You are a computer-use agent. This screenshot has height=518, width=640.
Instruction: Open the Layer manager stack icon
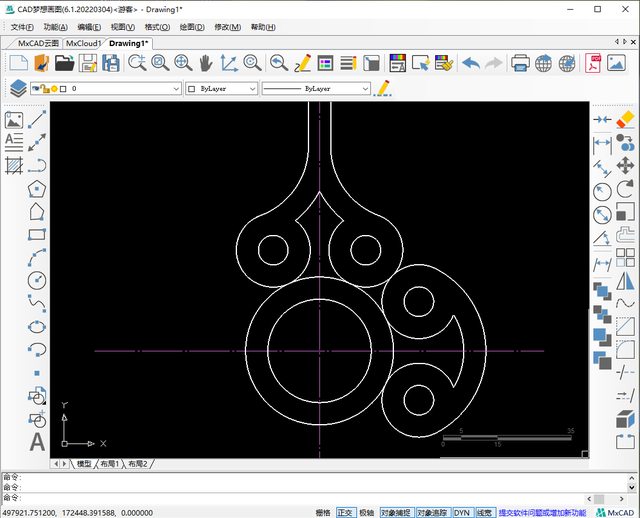18,88
